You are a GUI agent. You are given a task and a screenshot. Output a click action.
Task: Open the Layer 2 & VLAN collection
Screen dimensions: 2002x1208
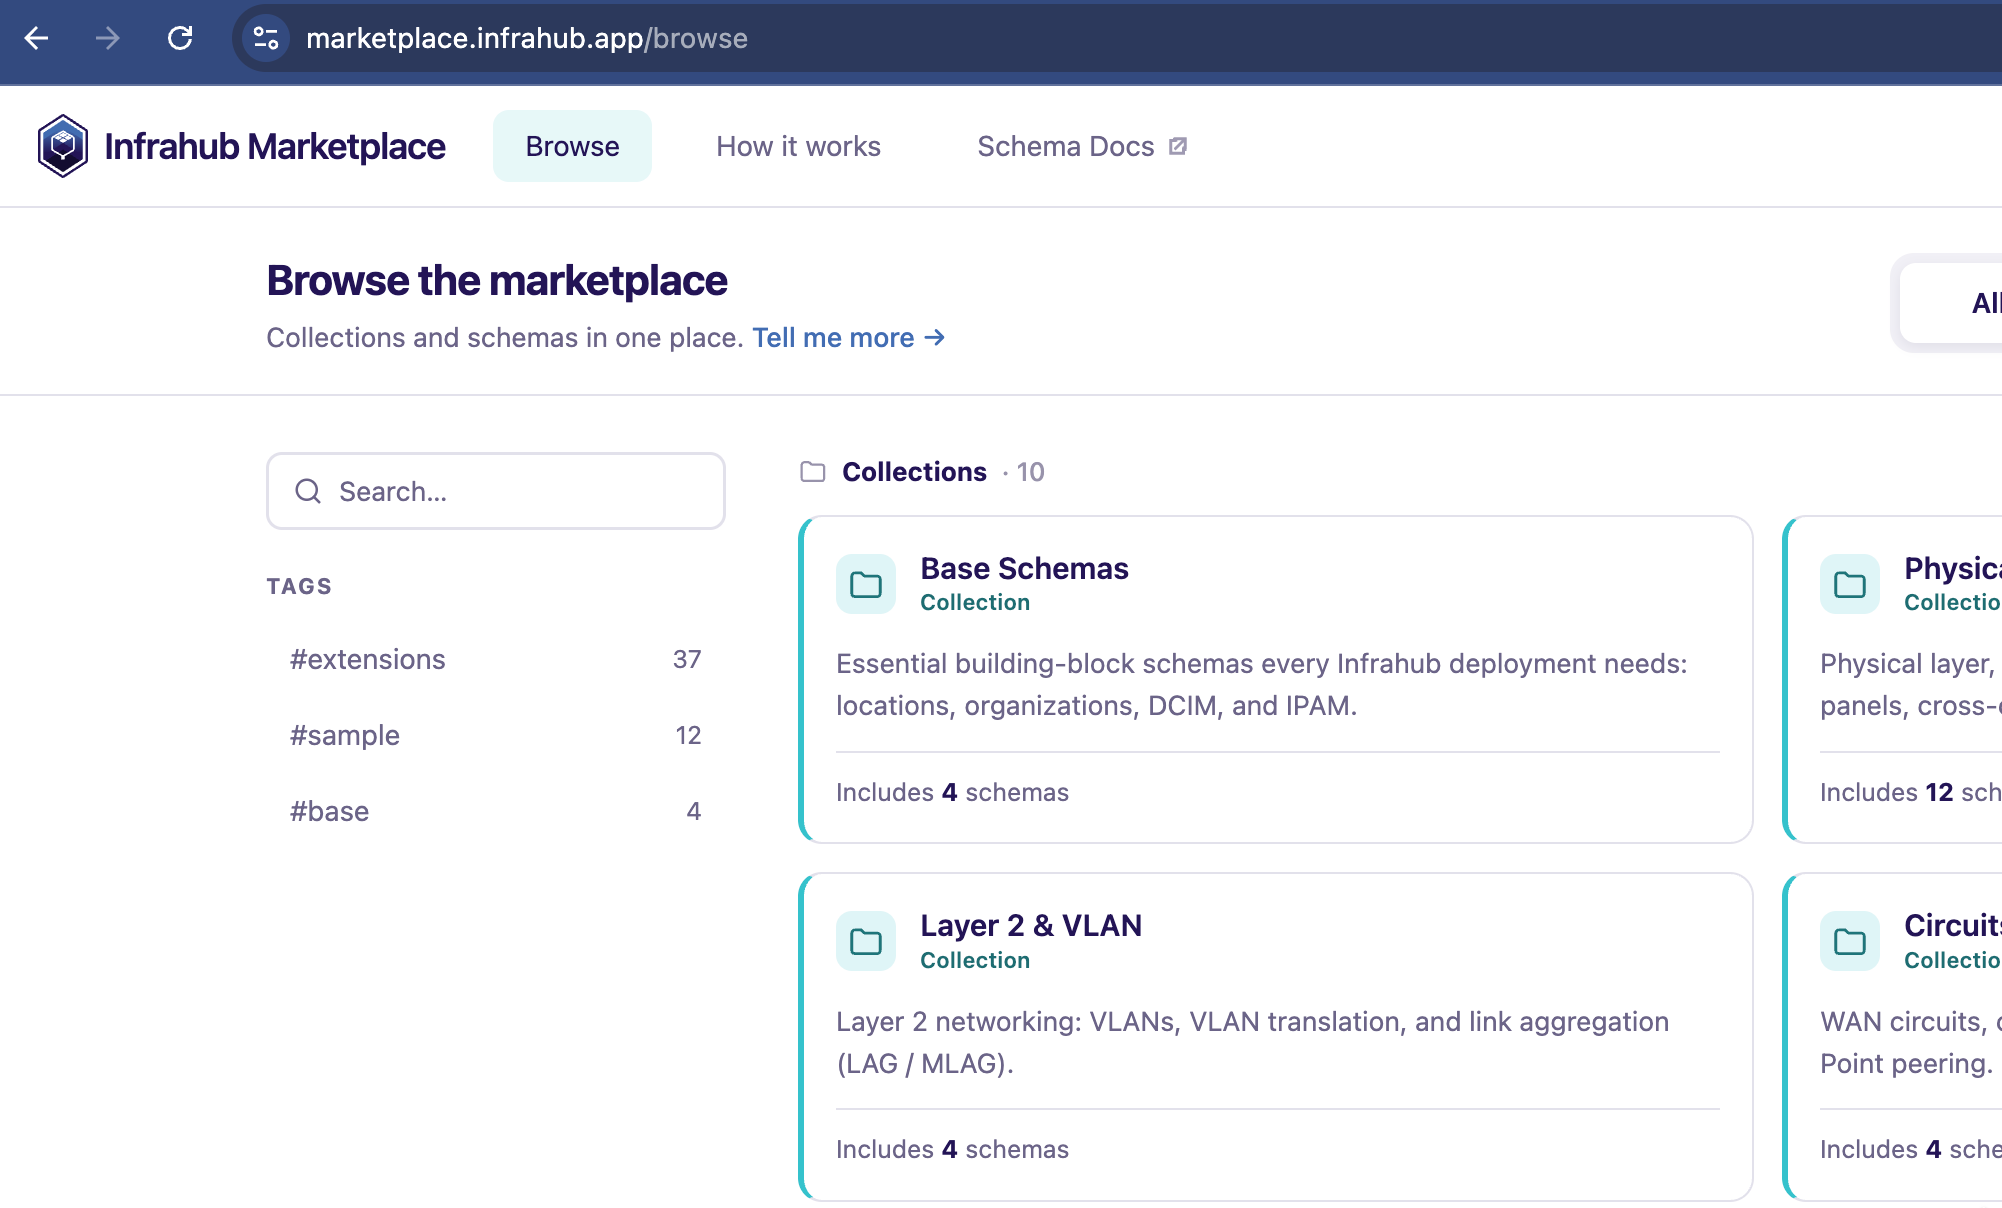1031,925
